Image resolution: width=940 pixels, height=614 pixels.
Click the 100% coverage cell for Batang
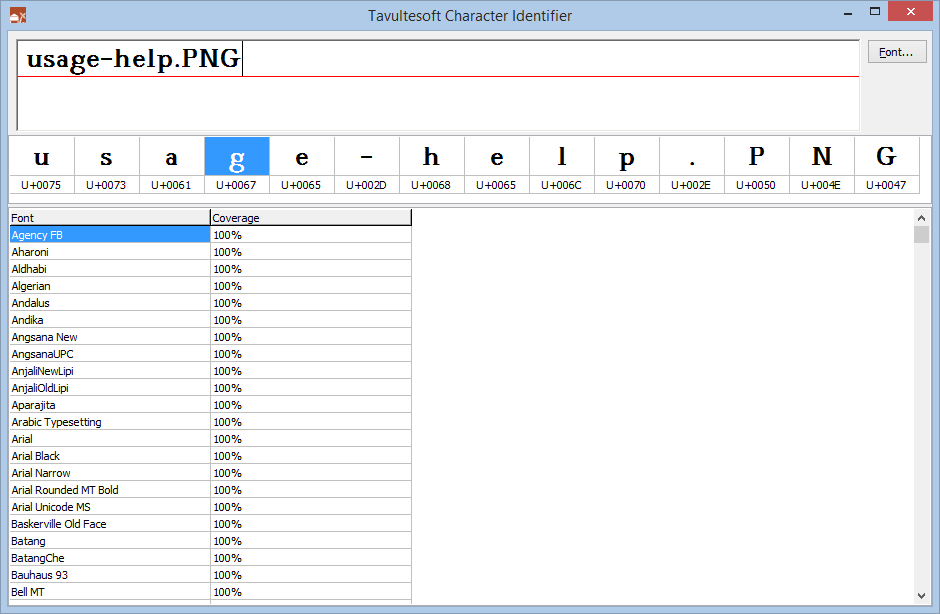point(311,541)
